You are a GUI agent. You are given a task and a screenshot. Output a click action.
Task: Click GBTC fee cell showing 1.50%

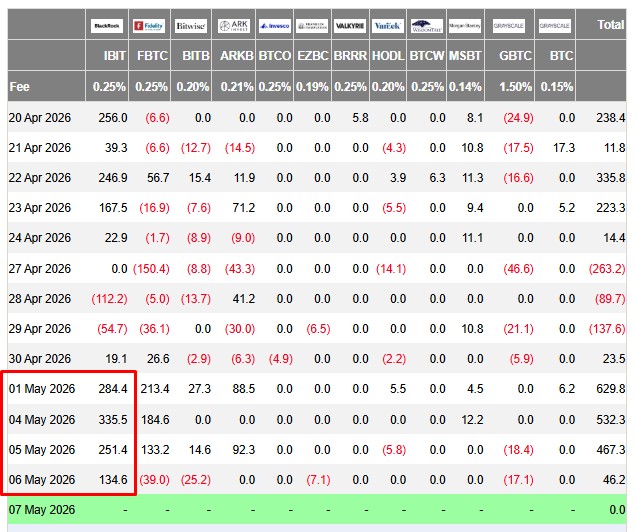[516, 87]
